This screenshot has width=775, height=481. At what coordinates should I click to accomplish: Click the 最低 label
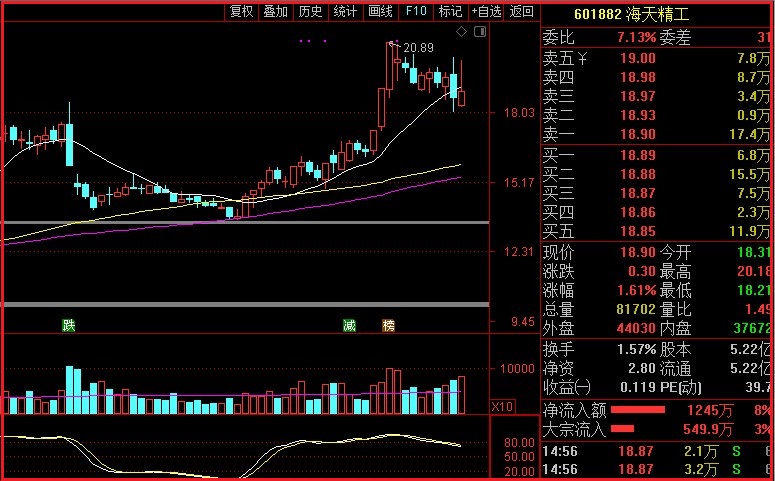(675, 290)
